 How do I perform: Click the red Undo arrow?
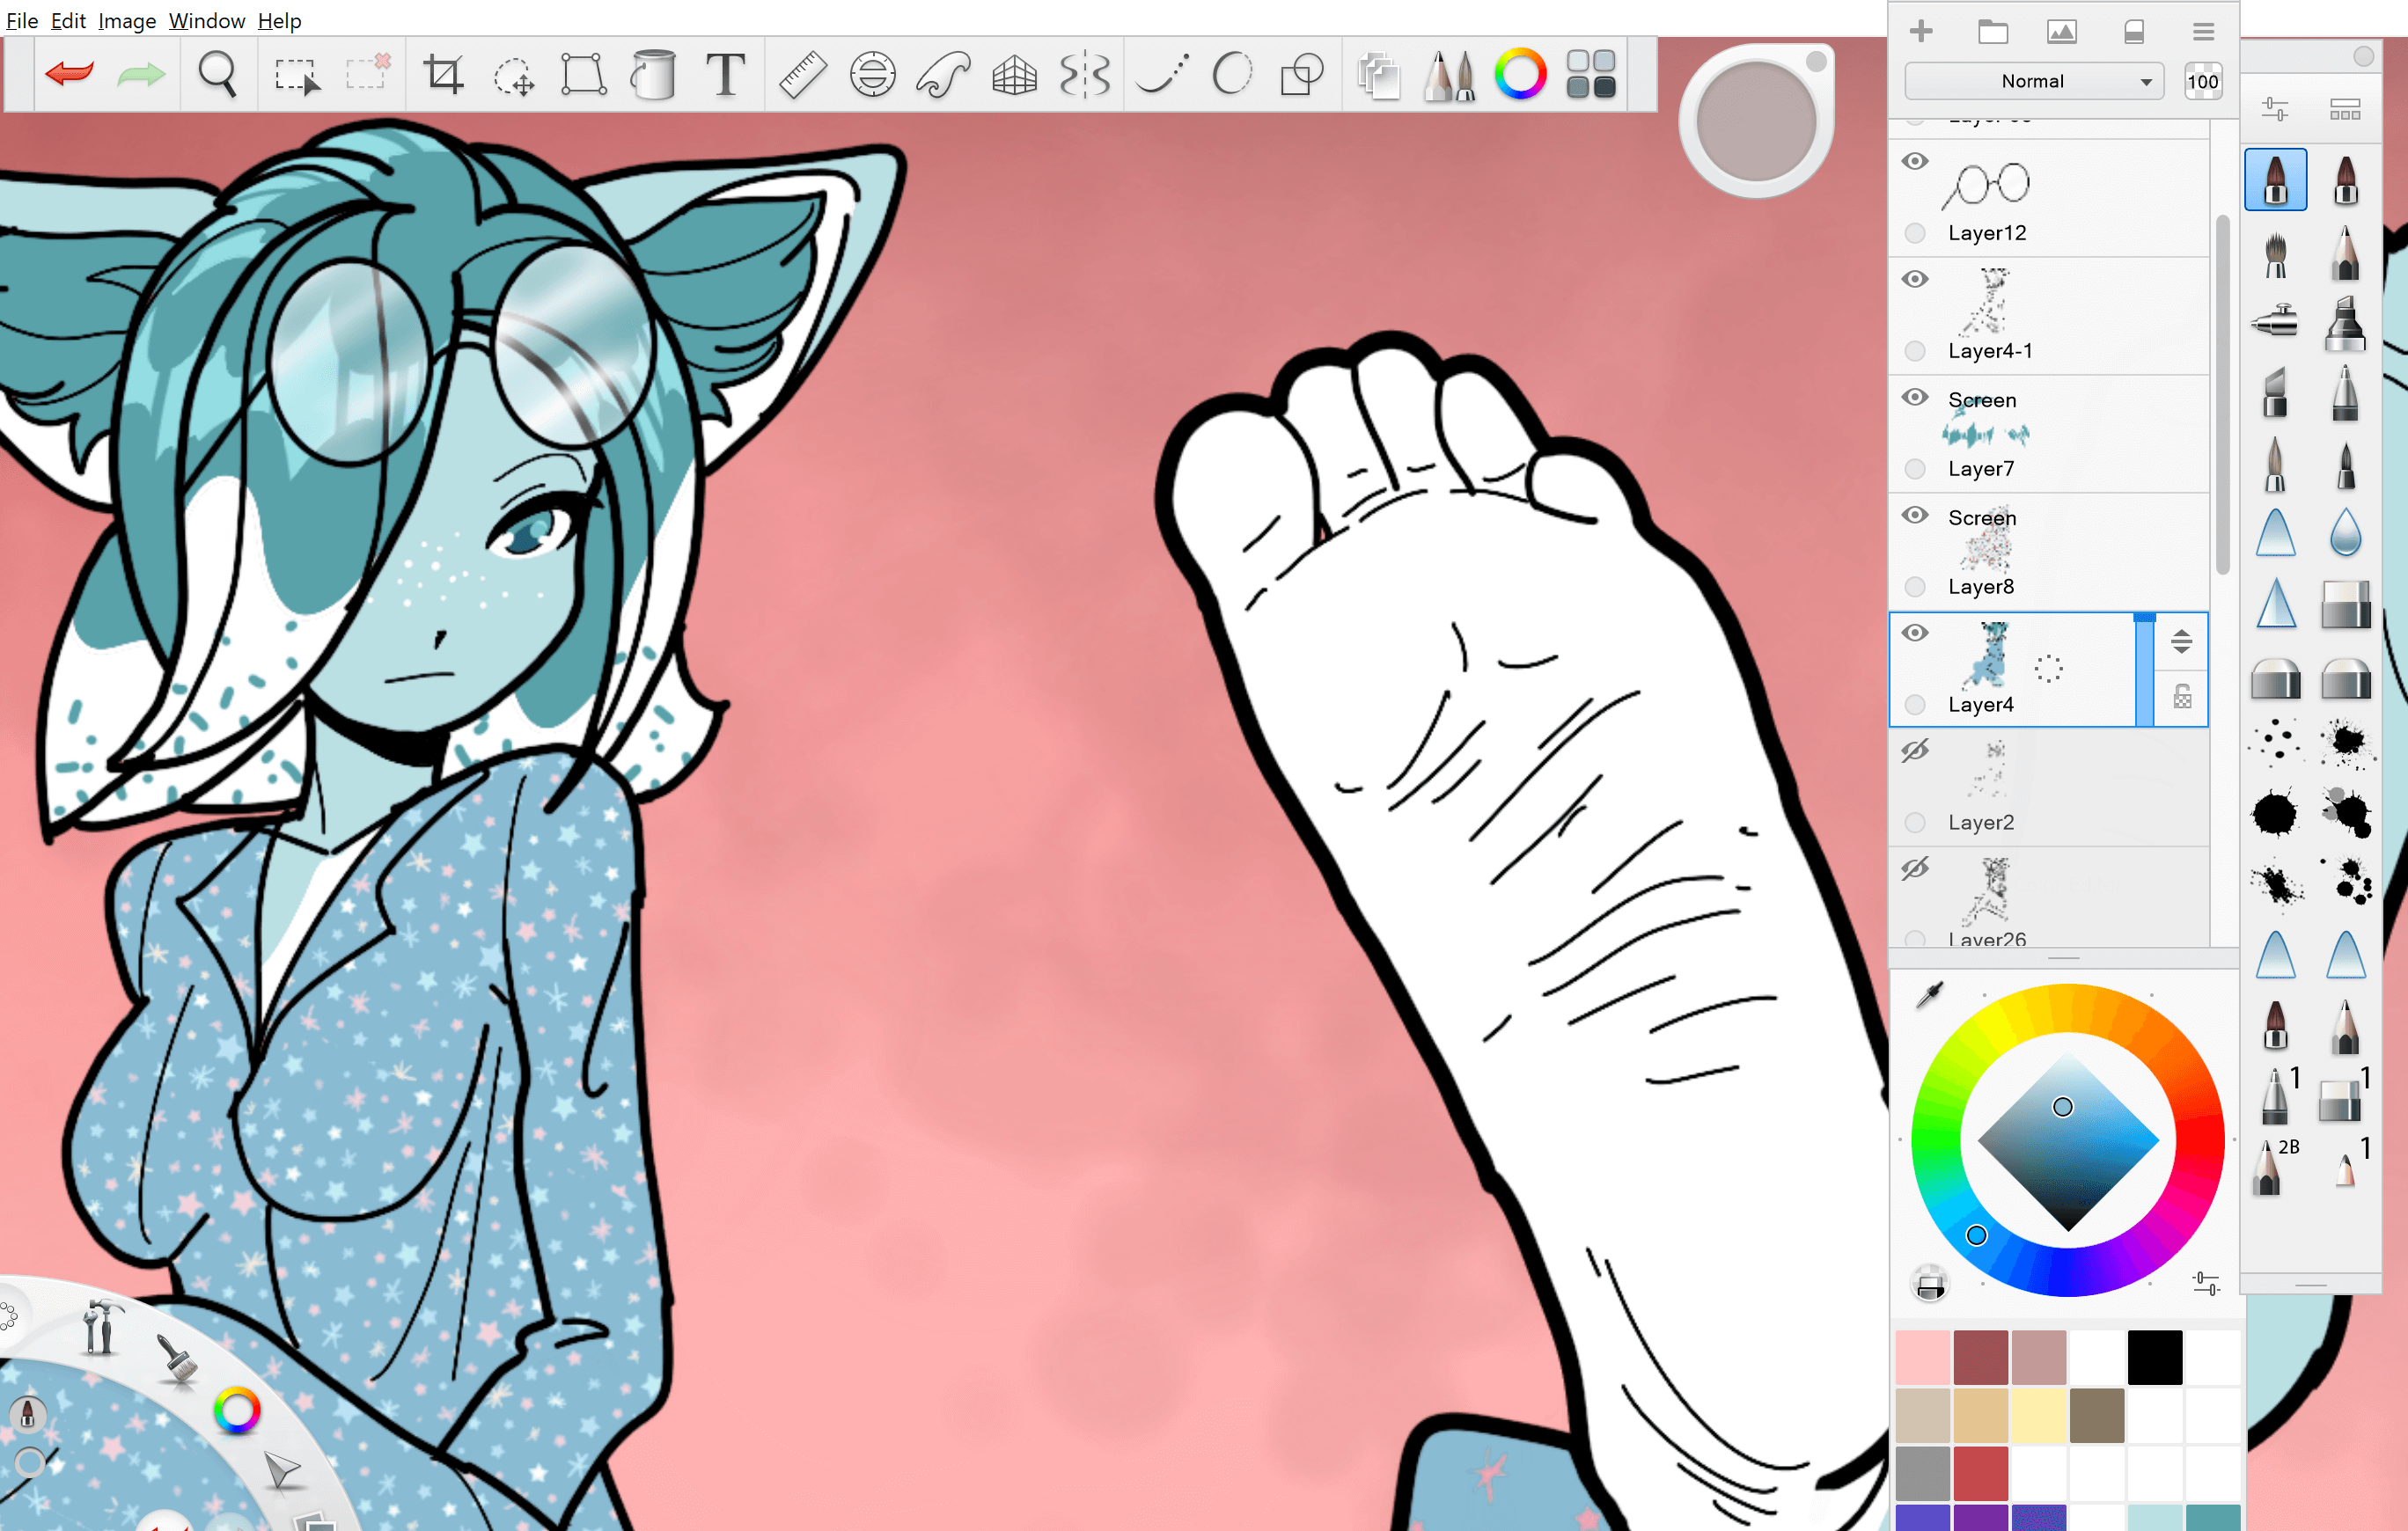coord(69,74)
